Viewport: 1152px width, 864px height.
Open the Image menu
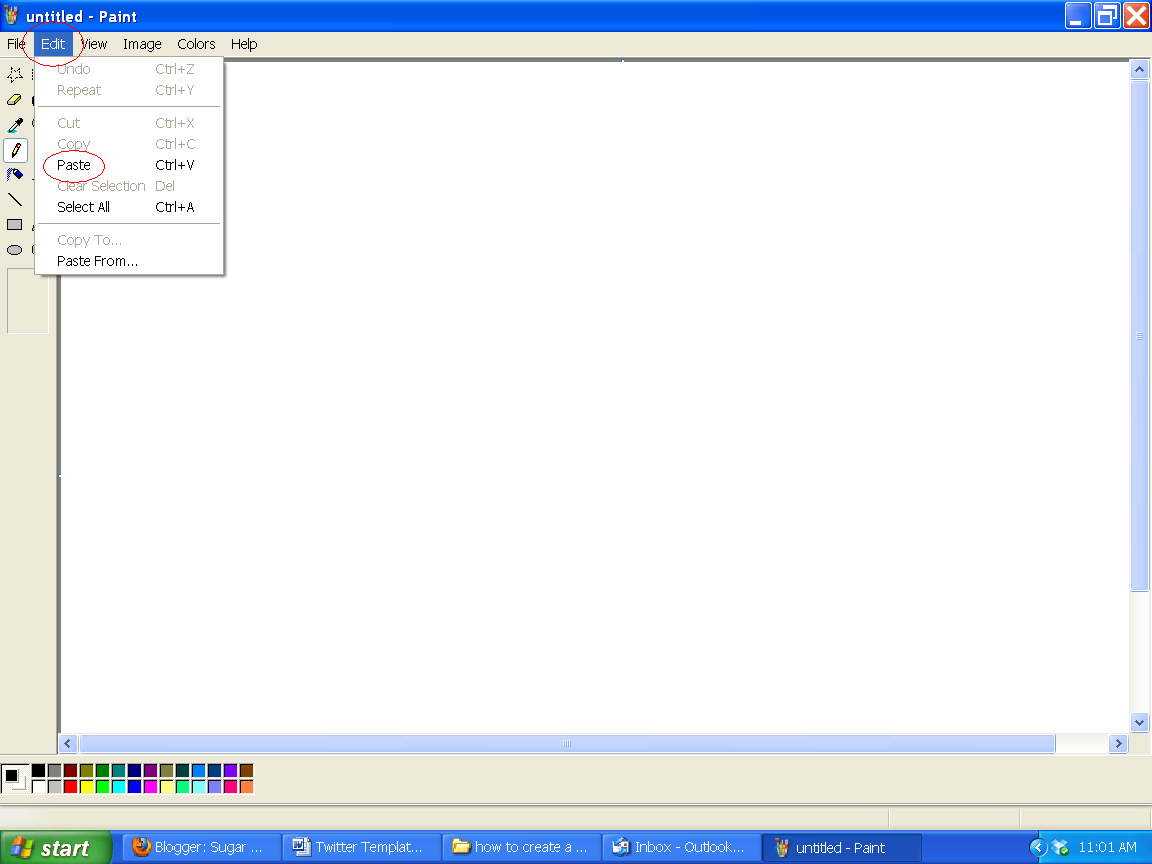pyautogui.click(x=142, y=44)
